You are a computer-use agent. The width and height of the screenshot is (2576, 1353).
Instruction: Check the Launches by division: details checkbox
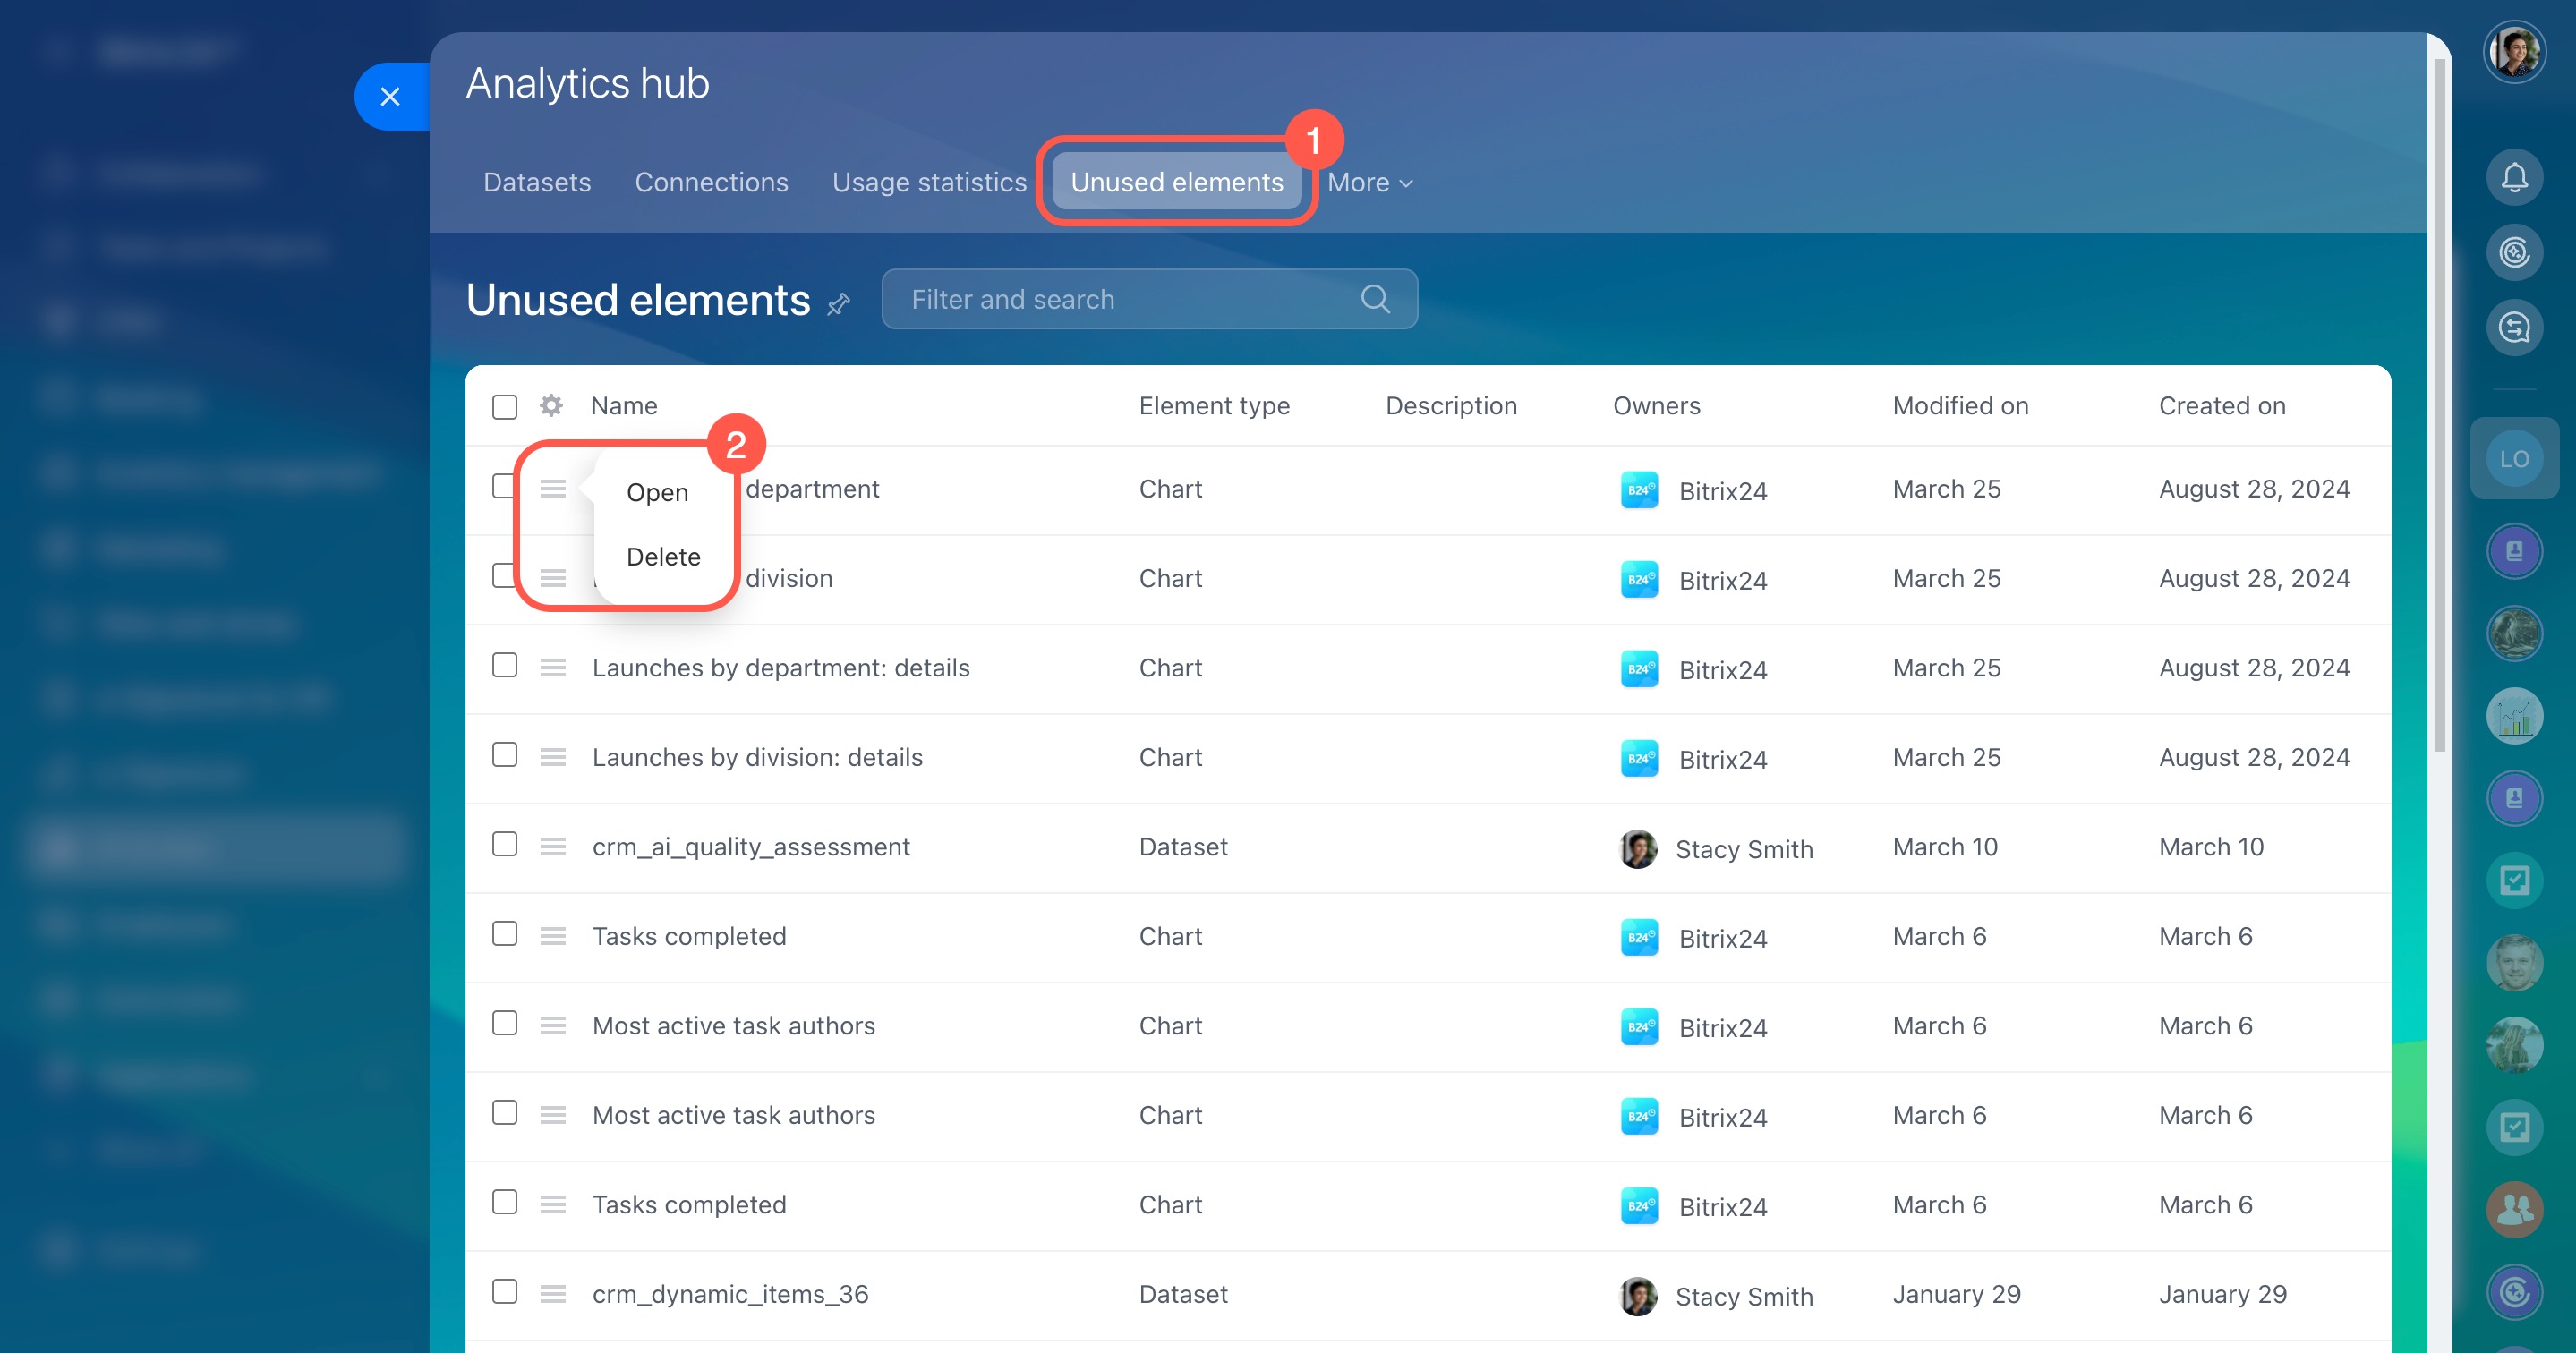[505, 755]
